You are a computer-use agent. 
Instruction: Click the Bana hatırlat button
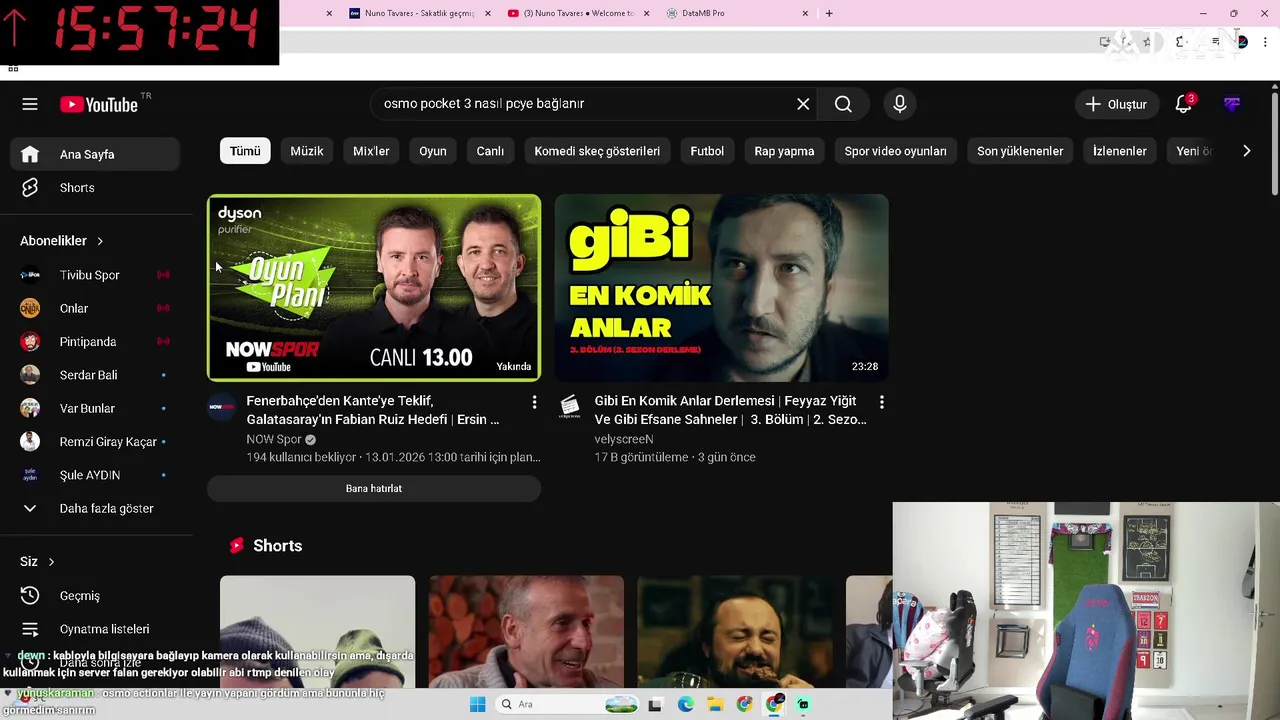374,488
